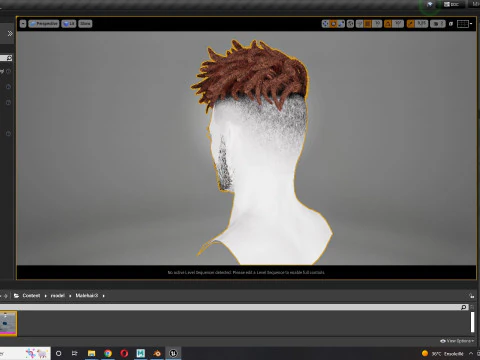480x360 pixels.
Task: Click the magnifier icon in search bar
Action: 464,307
